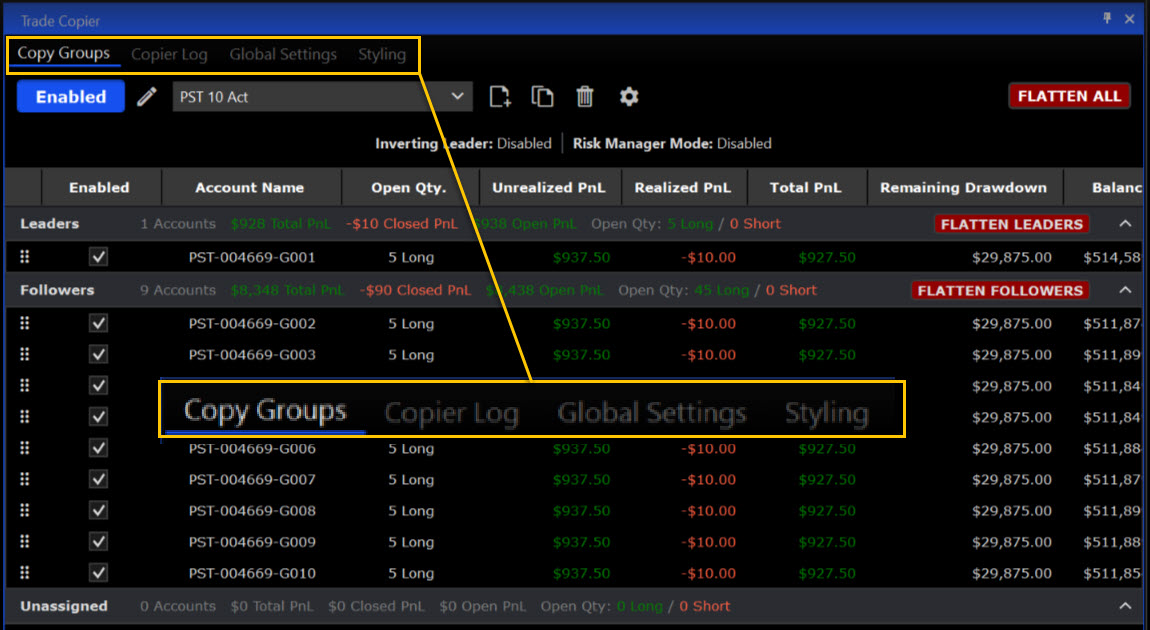Collapse the Leaders section
The width and height of the screenshot is (1150, 630).
pos(1125,224)
